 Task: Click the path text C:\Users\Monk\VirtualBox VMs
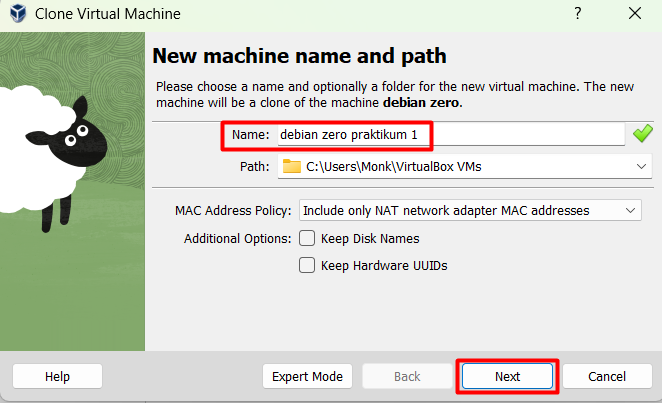coord(393,167)
